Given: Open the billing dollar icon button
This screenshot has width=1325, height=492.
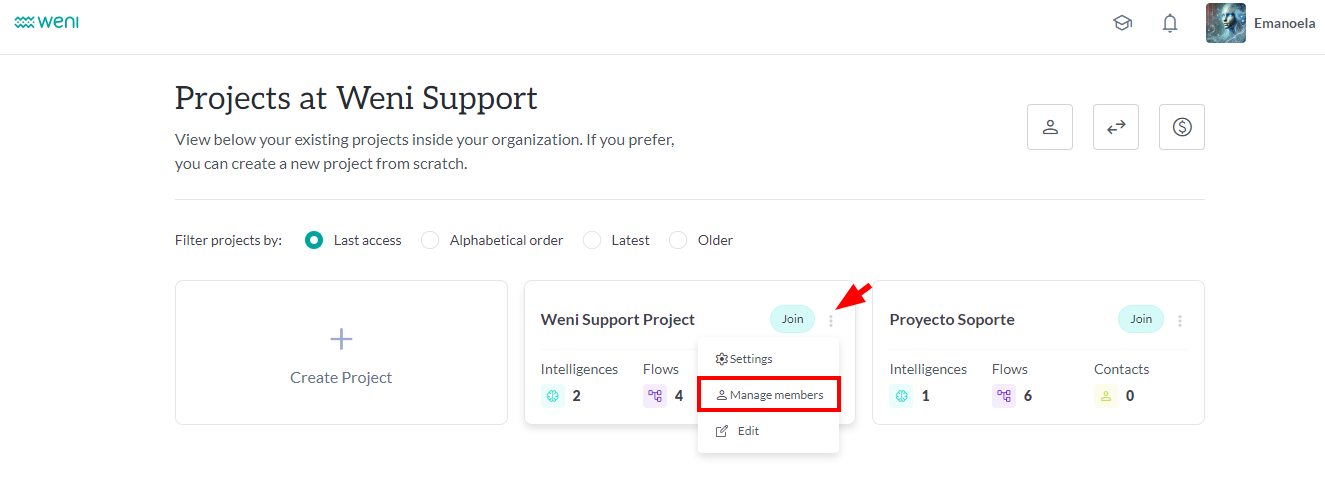Looking at the screenshot, I should [1182, 127].
